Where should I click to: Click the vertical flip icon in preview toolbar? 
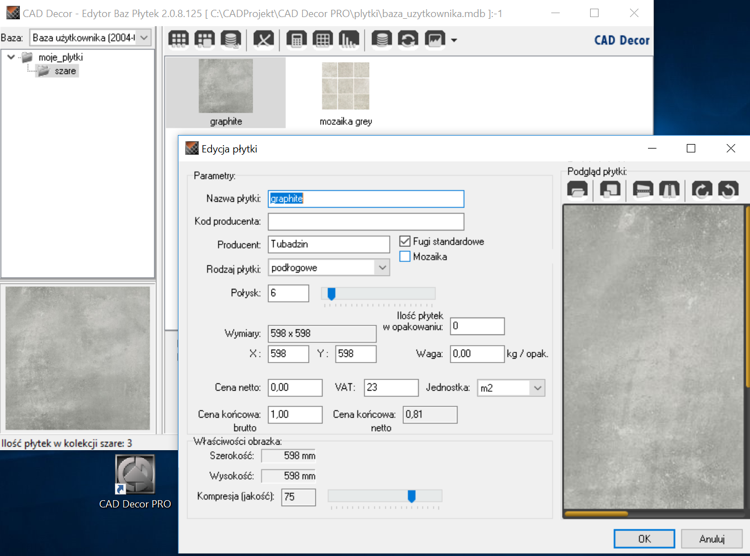click(x=643, y=189)
